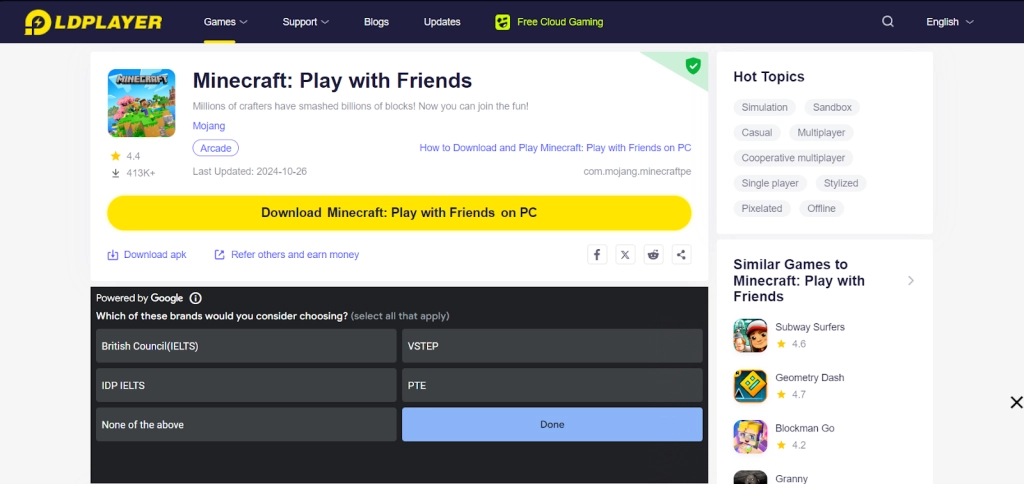Share on Reddit icon
The image size is (1024, 484).
[653, 255]
